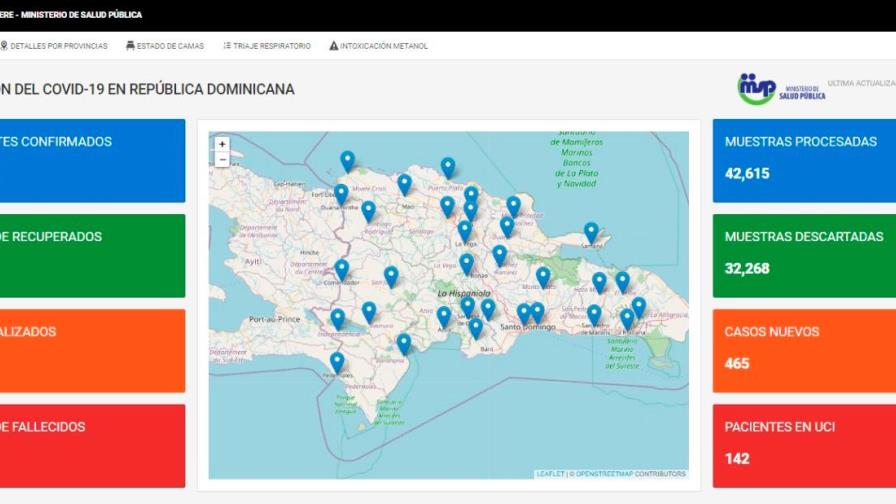The width and height of the screenshot is (896, 504).
Task: Open the blue Confirmados card
Action: coord(93,161)
